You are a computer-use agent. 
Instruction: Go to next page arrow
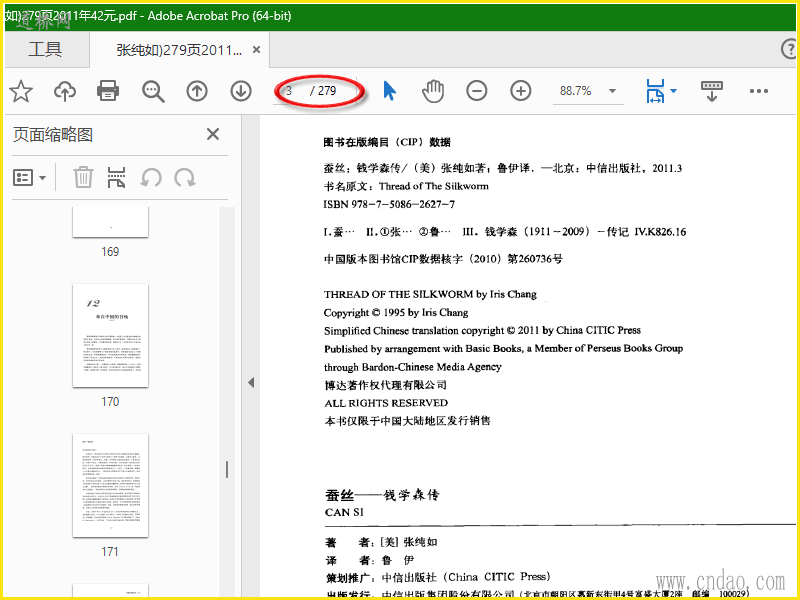click(x=241, y=91)
